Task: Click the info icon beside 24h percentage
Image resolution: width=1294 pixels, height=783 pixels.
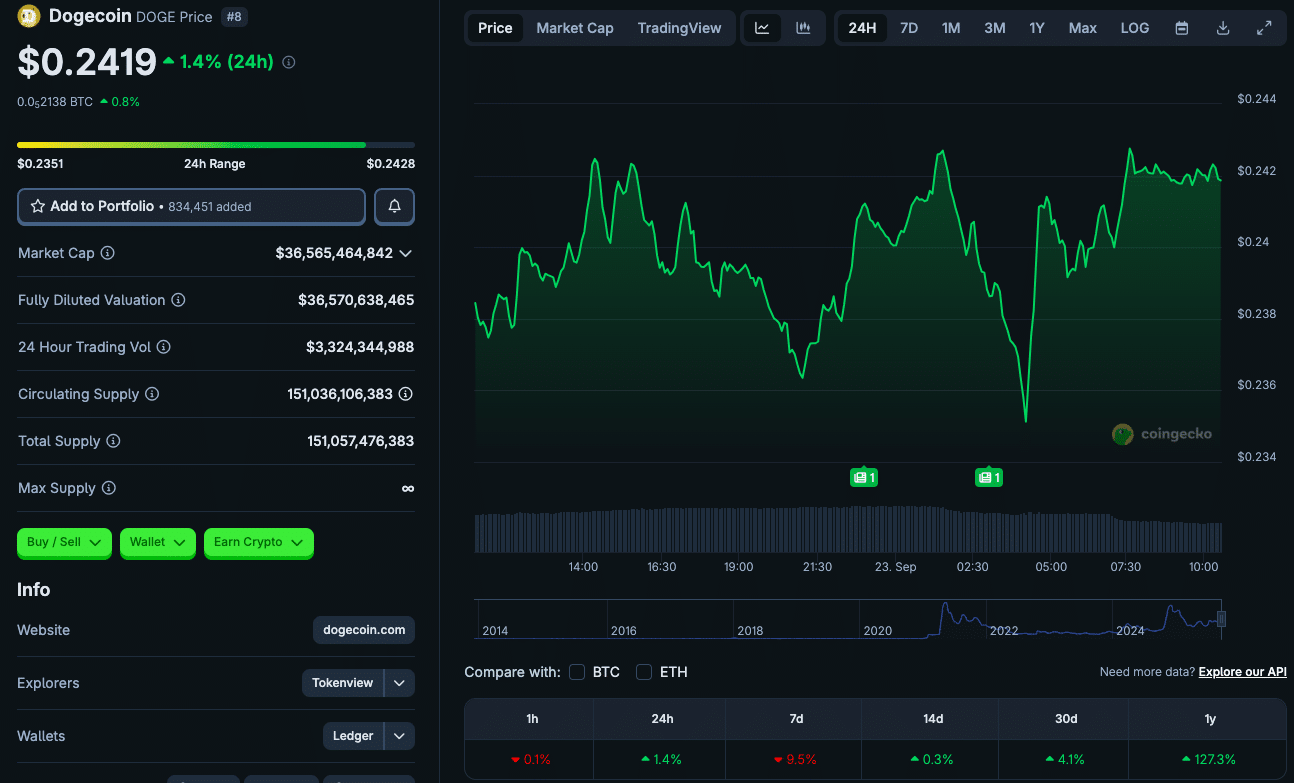Action: tap(289, 62)
